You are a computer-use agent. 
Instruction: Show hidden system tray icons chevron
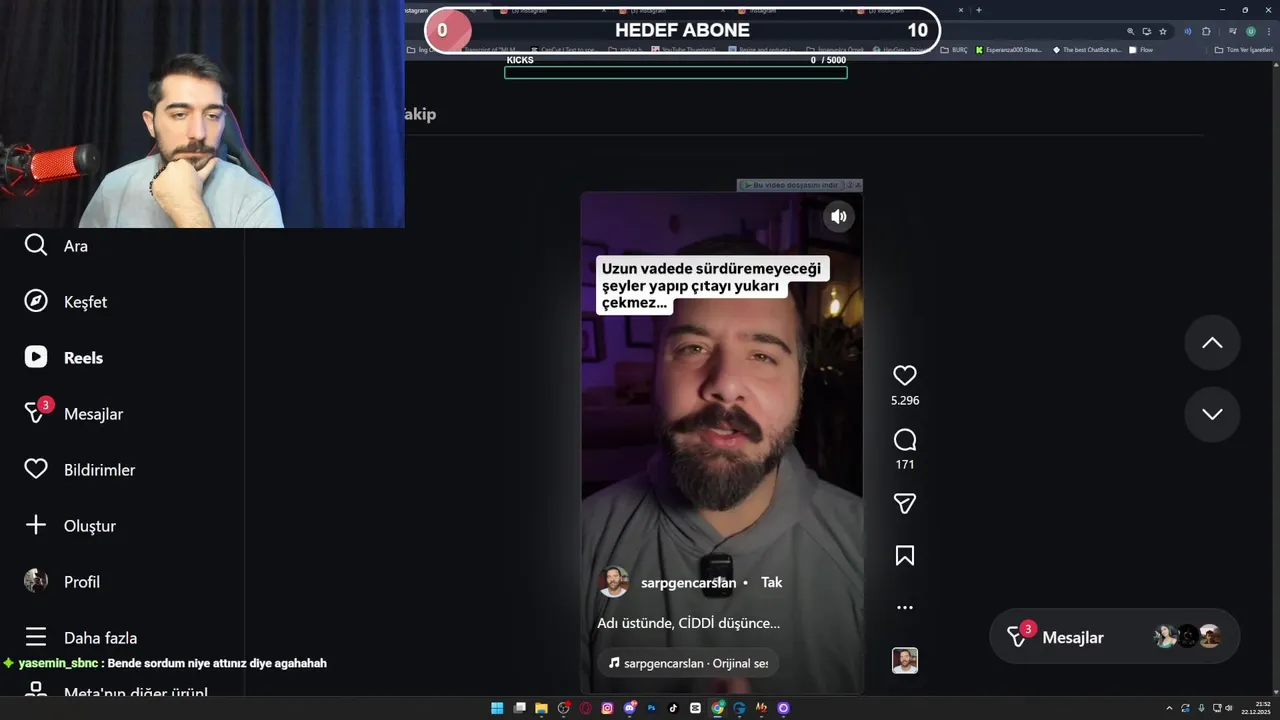coord(1169,708)
